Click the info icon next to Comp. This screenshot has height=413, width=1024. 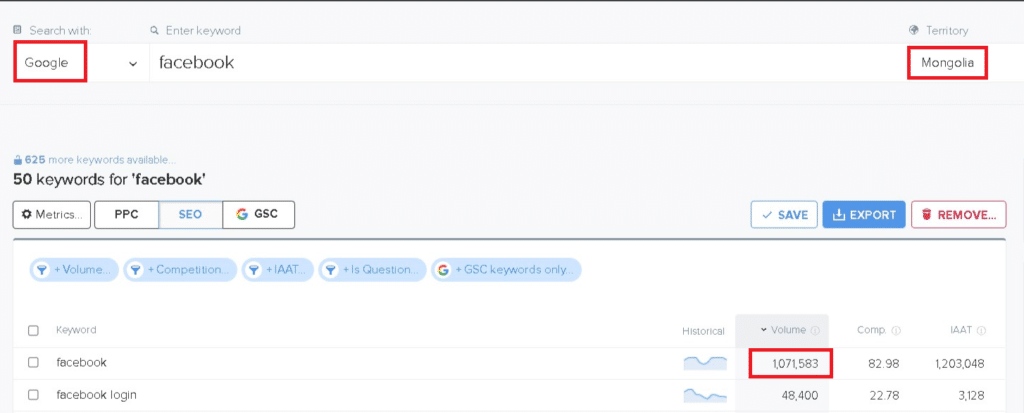pyautogui.click(x=896, y=331)
